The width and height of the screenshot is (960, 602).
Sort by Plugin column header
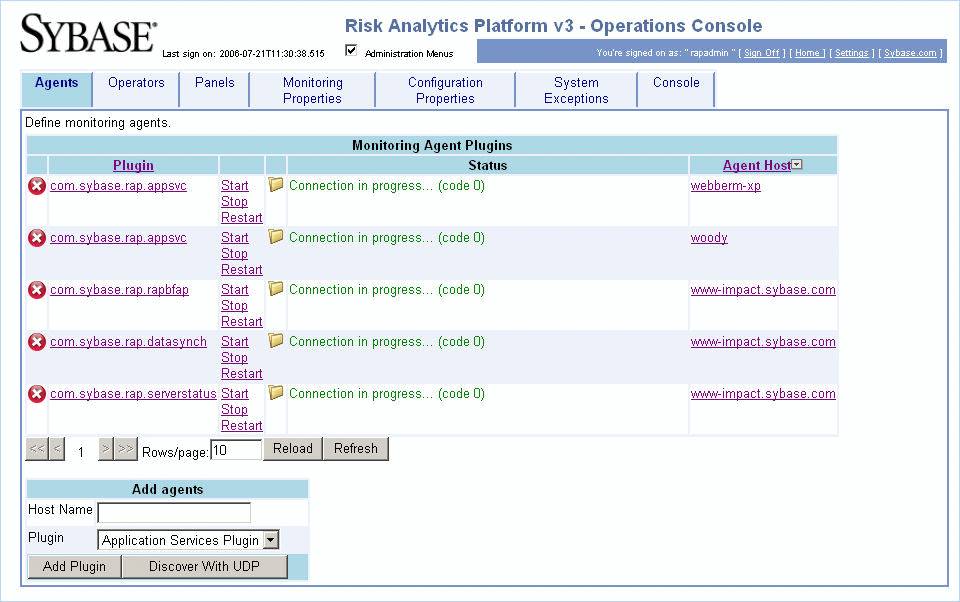[x=133, y=165]
